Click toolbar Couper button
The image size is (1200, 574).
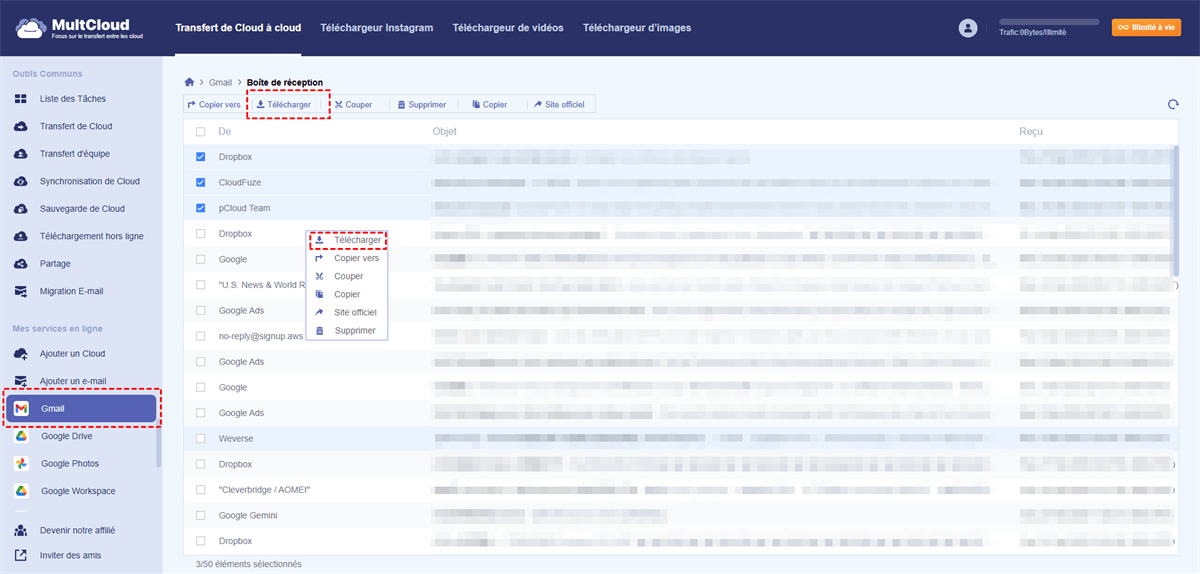(x=353, y=104)
